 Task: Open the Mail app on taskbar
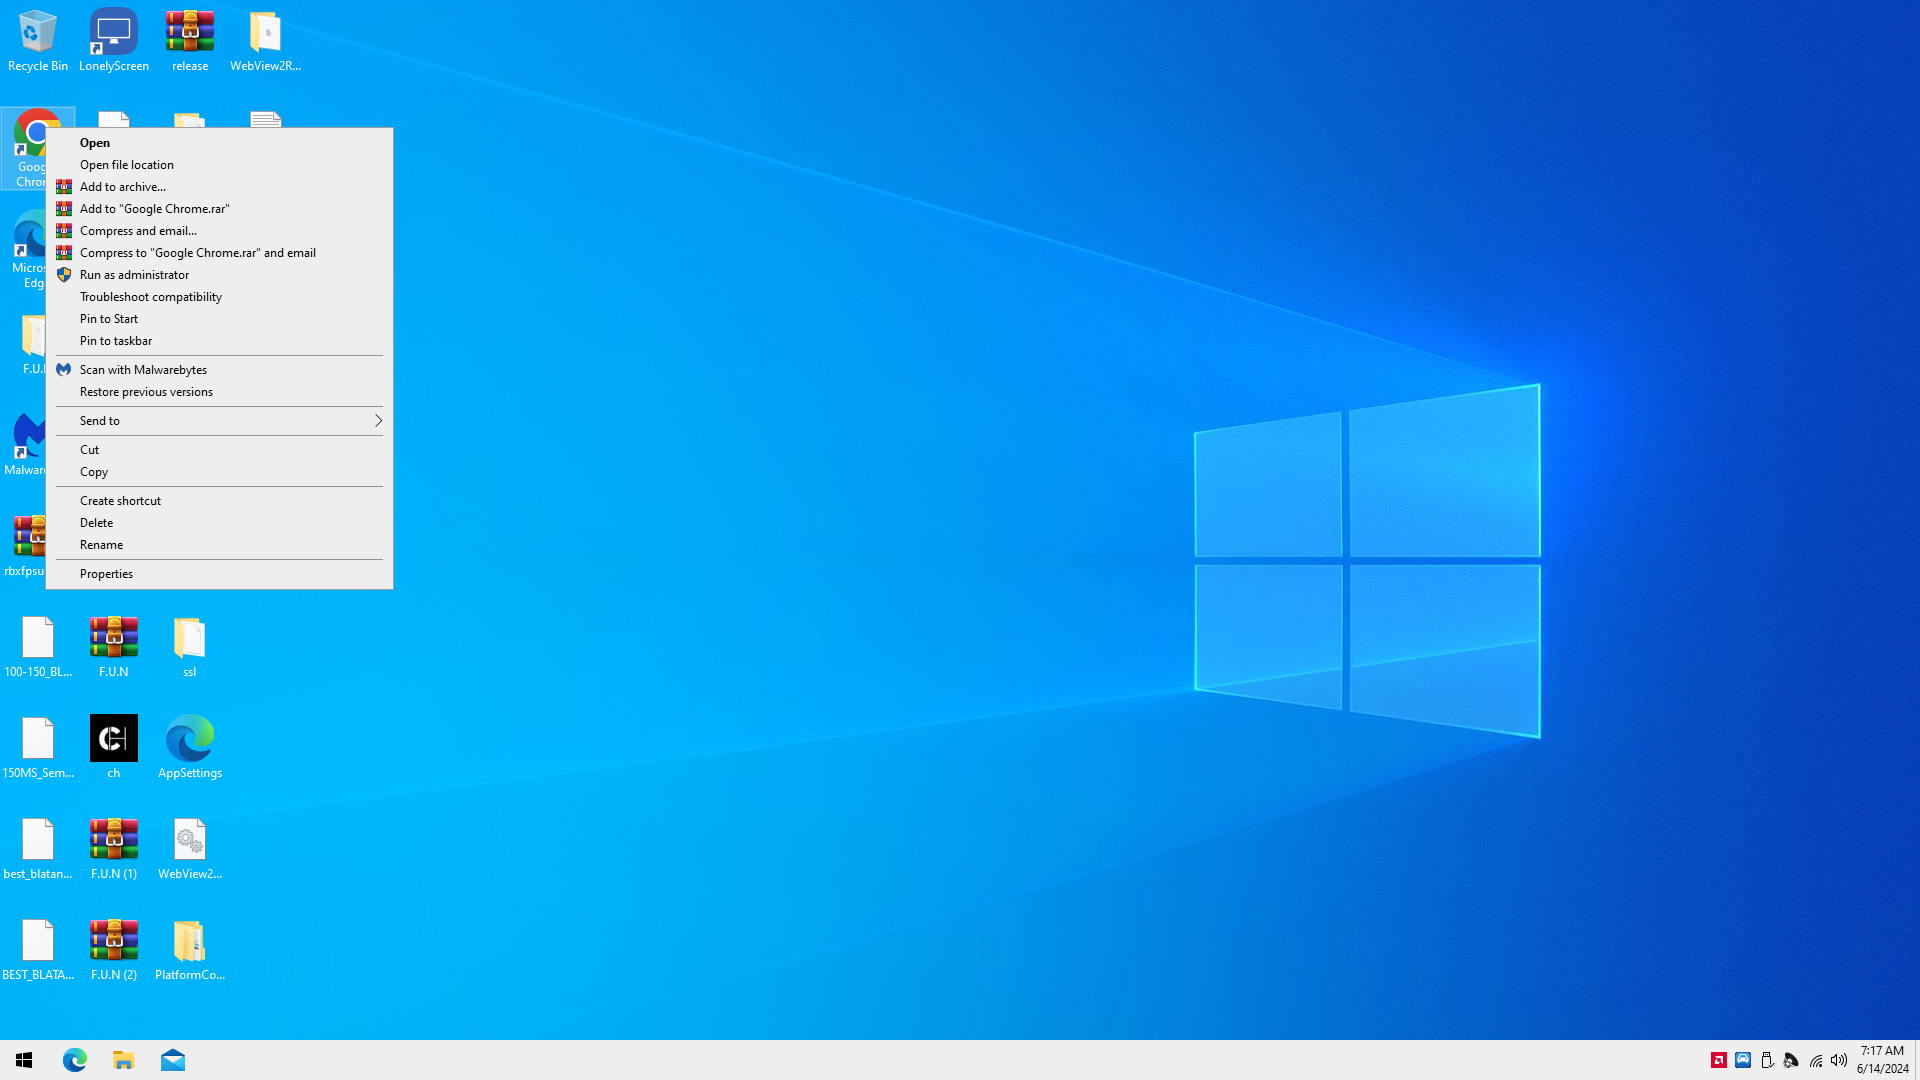[172, 1060]
